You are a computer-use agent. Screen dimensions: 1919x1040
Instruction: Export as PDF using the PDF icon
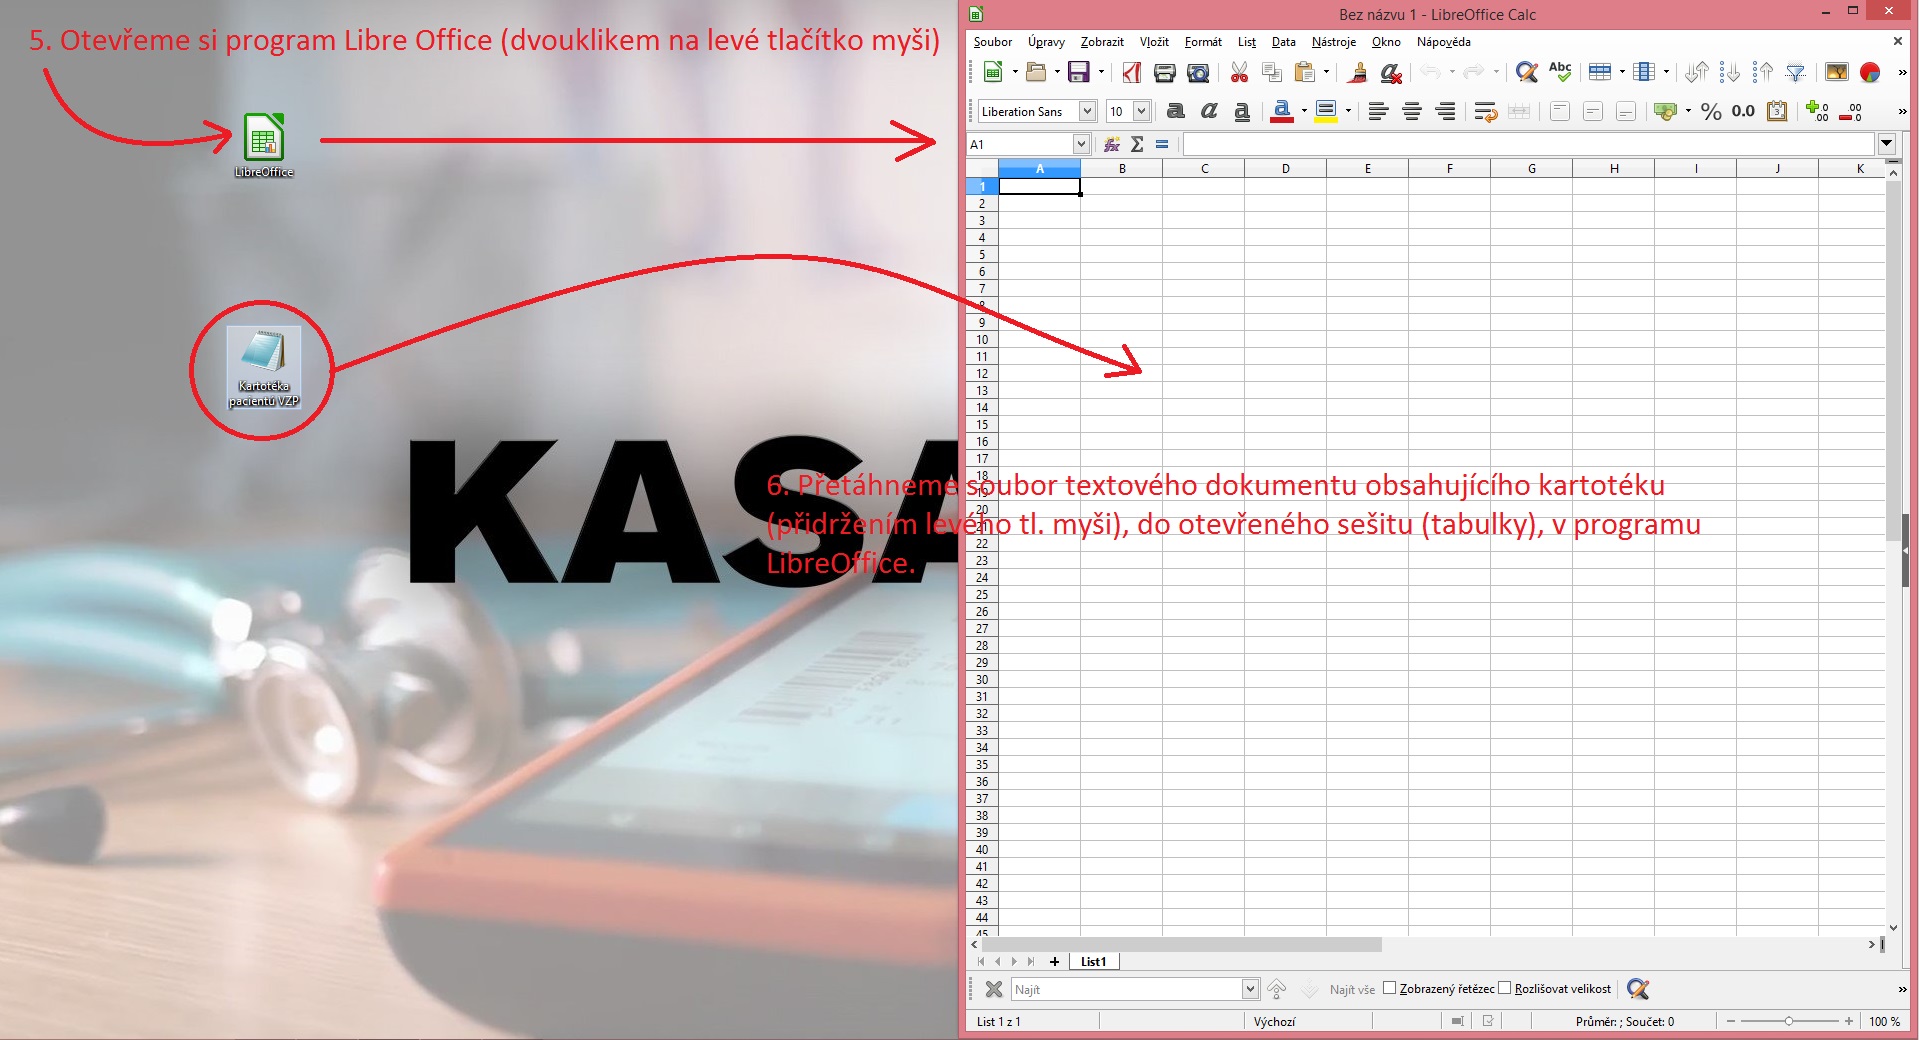click(1131, 72)
